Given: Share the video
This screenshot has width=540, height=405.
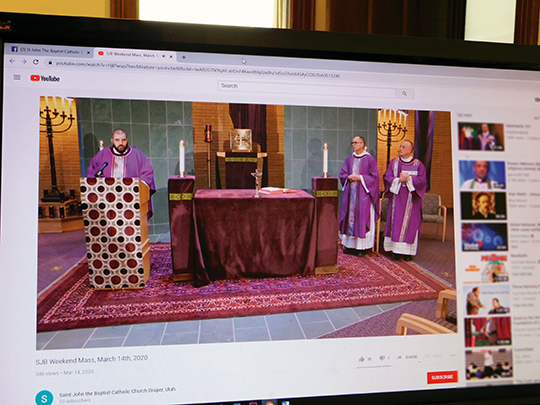Looking at the screenshot, I should (407, 357).
